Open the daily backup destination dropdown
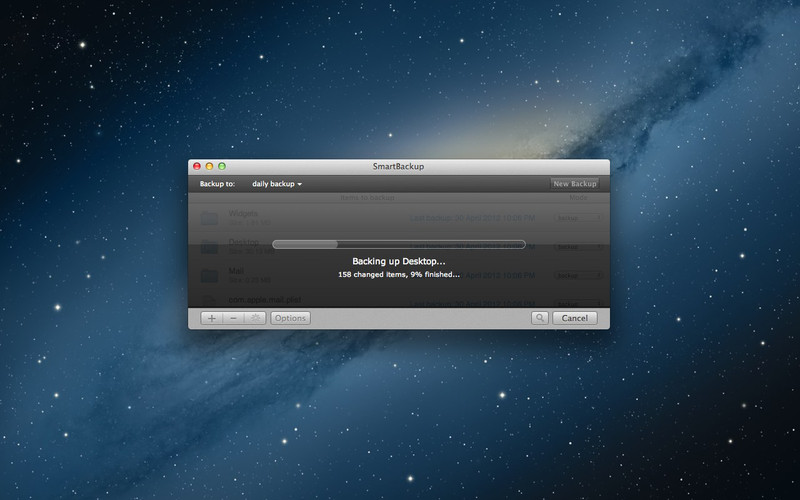 point(277,184)
